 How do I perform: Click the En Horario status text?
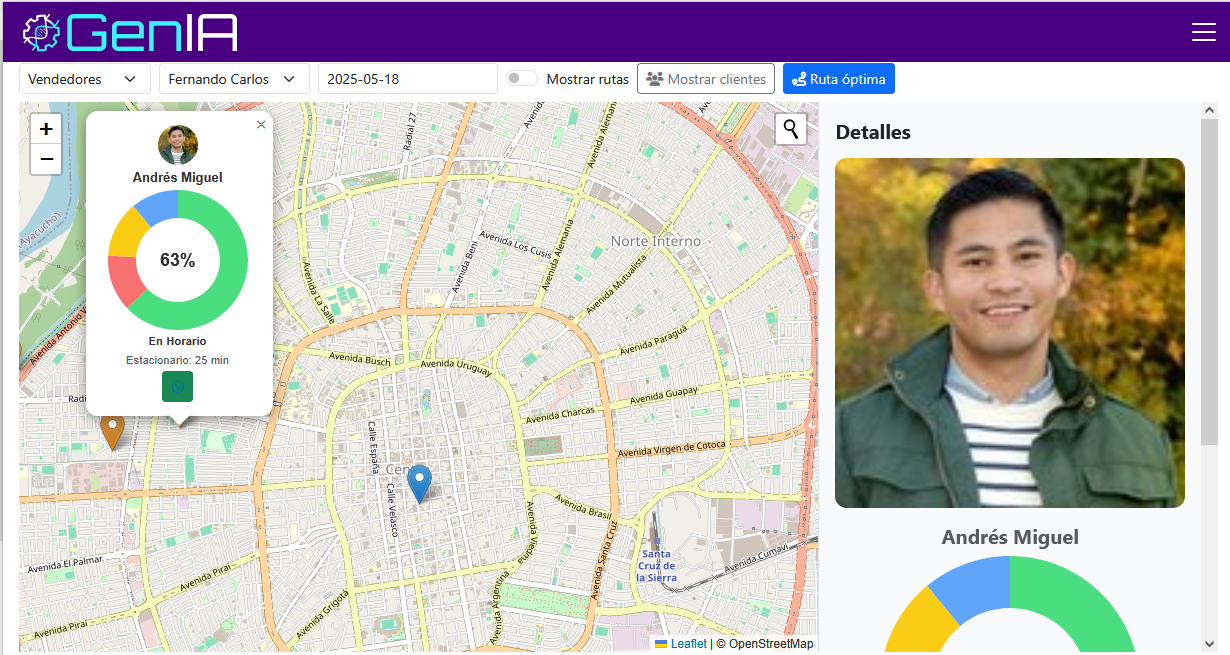(x=178, y=341)
